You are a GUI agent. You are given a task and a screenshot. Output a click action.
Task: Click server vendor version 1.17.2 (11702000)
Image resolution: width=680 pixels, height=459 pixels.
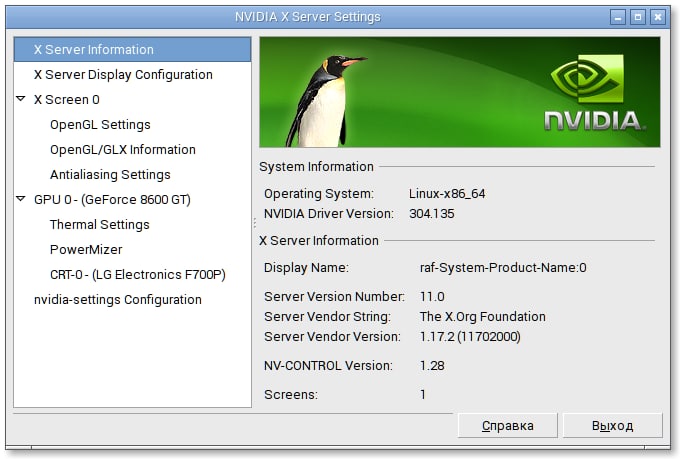[470, 337]
